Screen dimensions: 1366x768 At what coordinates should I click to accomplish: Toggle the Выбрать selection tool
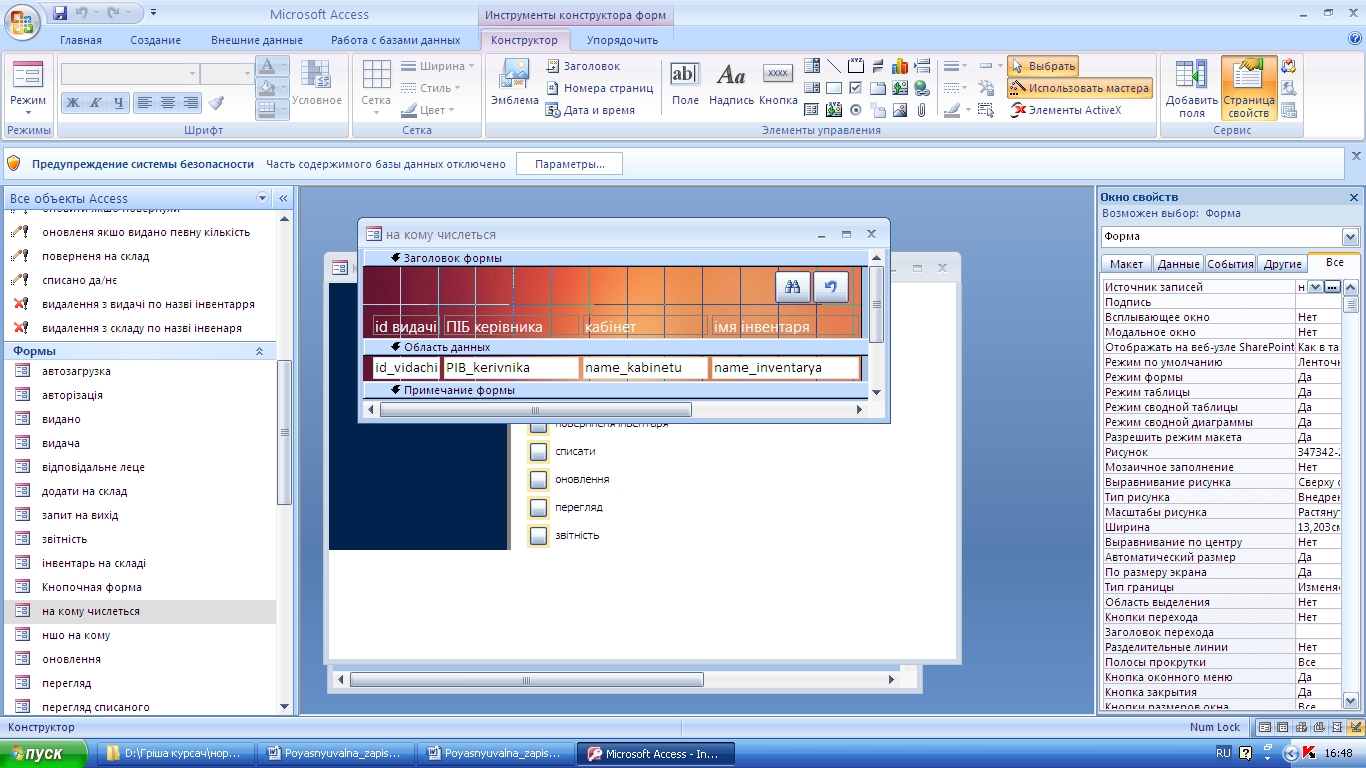pyautogui.click(x=1043, y=66)
